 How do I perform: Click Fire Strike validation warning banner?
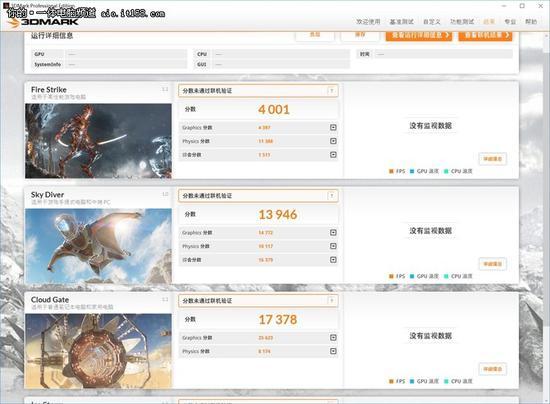pyautogui.click(x=258, y=91)
